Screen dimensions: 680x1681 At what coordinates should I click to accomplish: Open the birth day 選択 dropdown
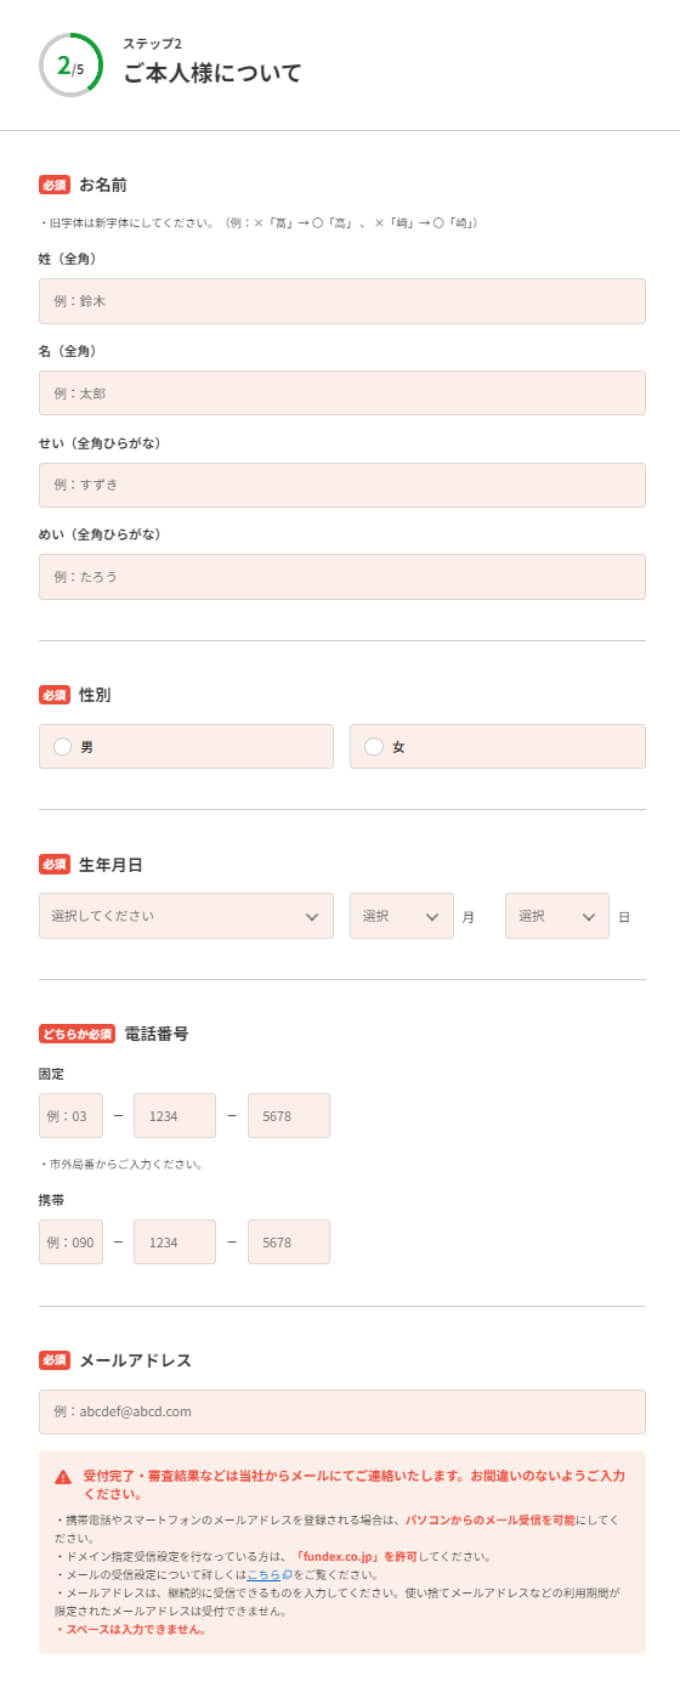click(x=556, y=915)
